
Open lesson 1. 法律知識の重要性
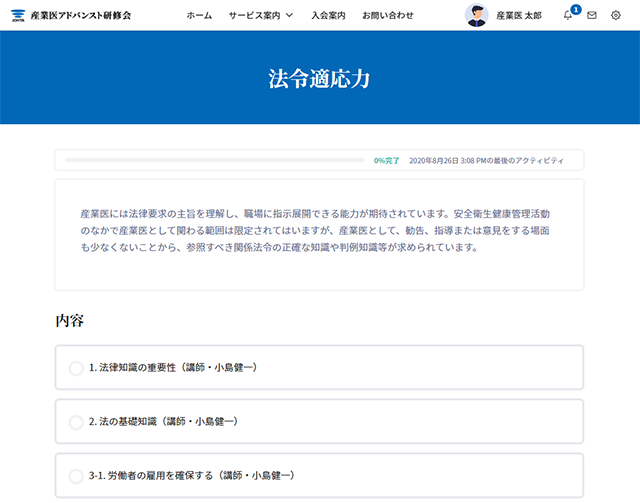point(173,368)
